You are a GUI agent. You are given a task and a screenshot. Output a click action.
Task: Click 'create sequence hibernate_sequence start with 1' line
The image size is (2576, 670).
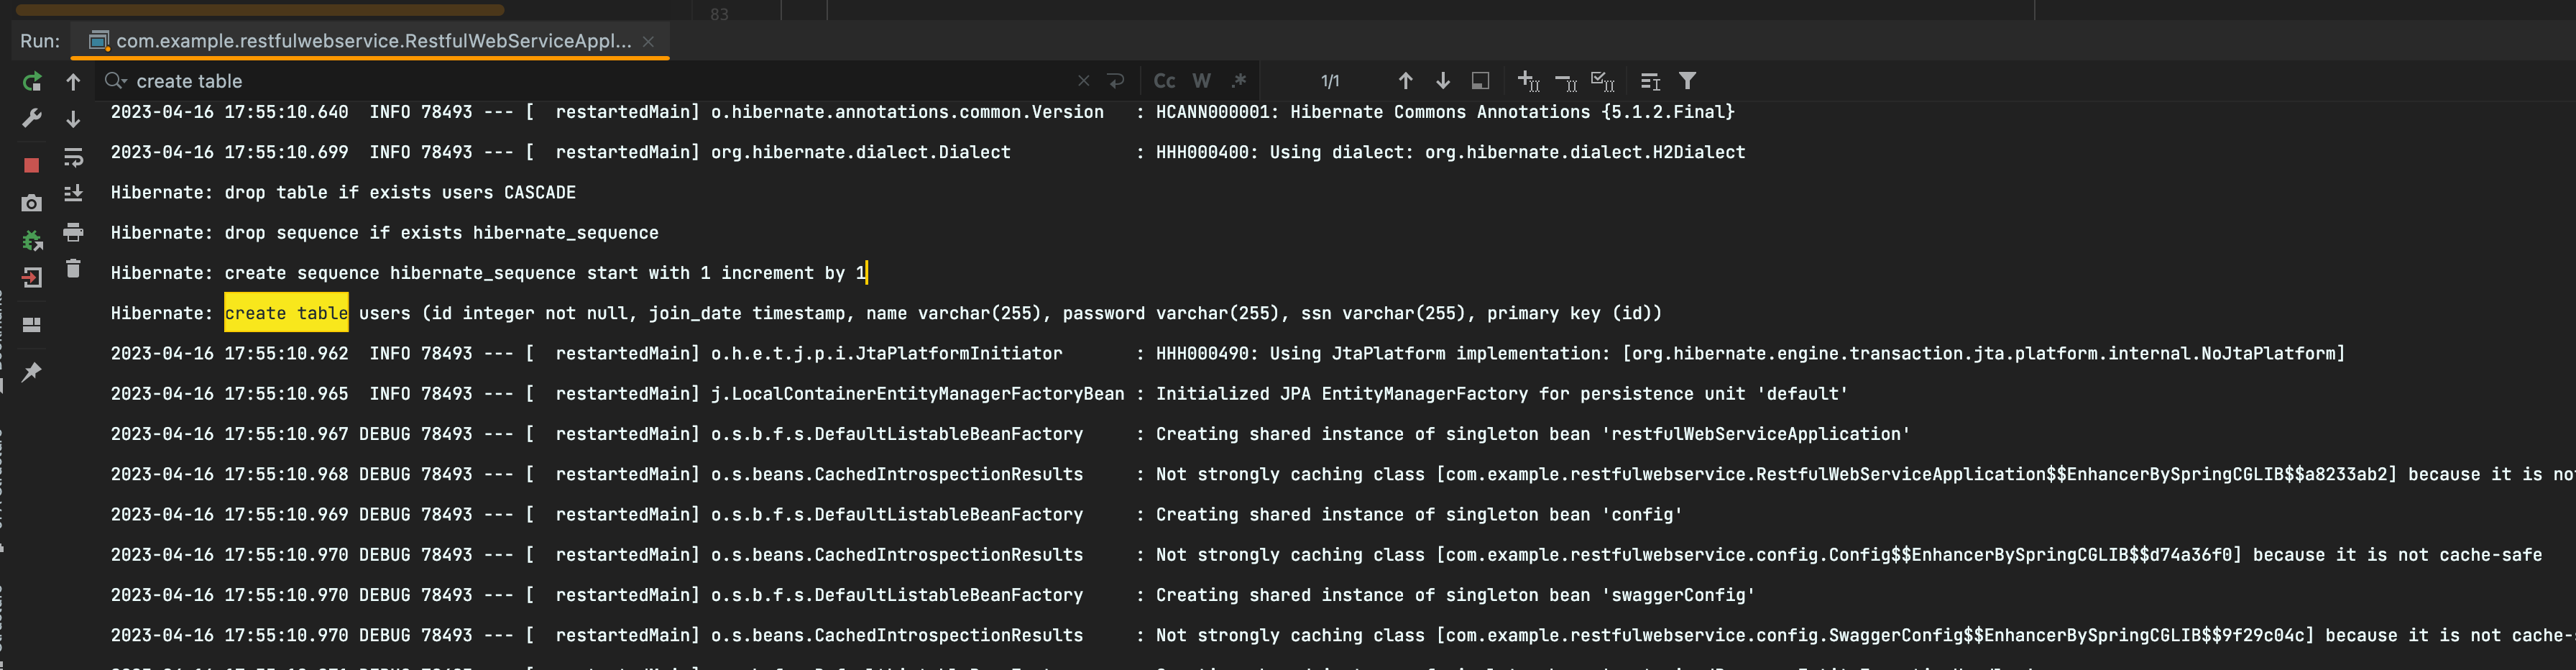tap(489, 273)
